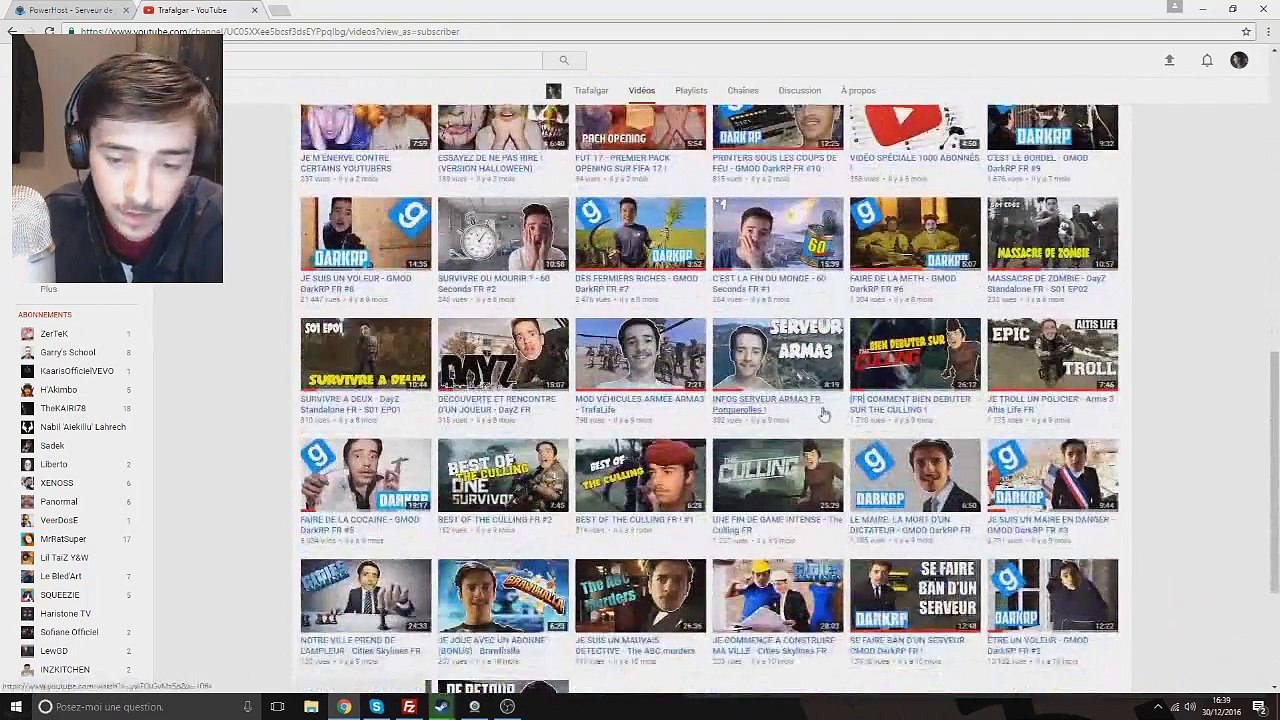1280x720 pixels.
Task: Open the YouTube upload arrow icon
Action: (1169, 60)
